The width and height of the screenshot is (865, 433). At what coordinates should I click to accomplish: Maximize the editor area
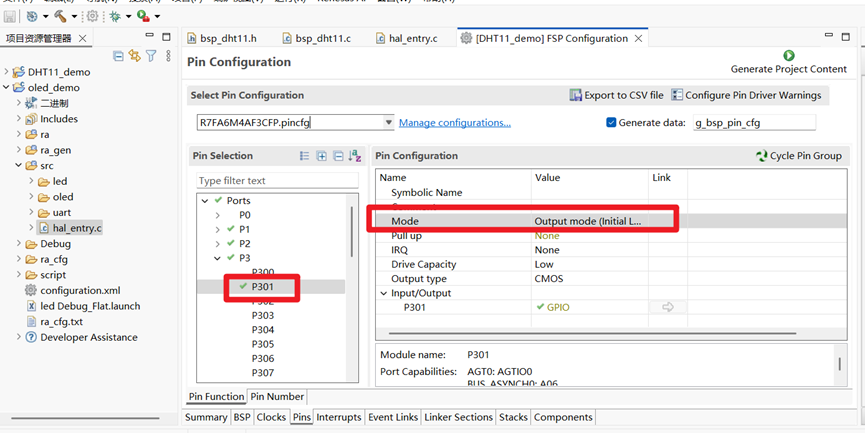pyautogui.click(x=845, y=37)
